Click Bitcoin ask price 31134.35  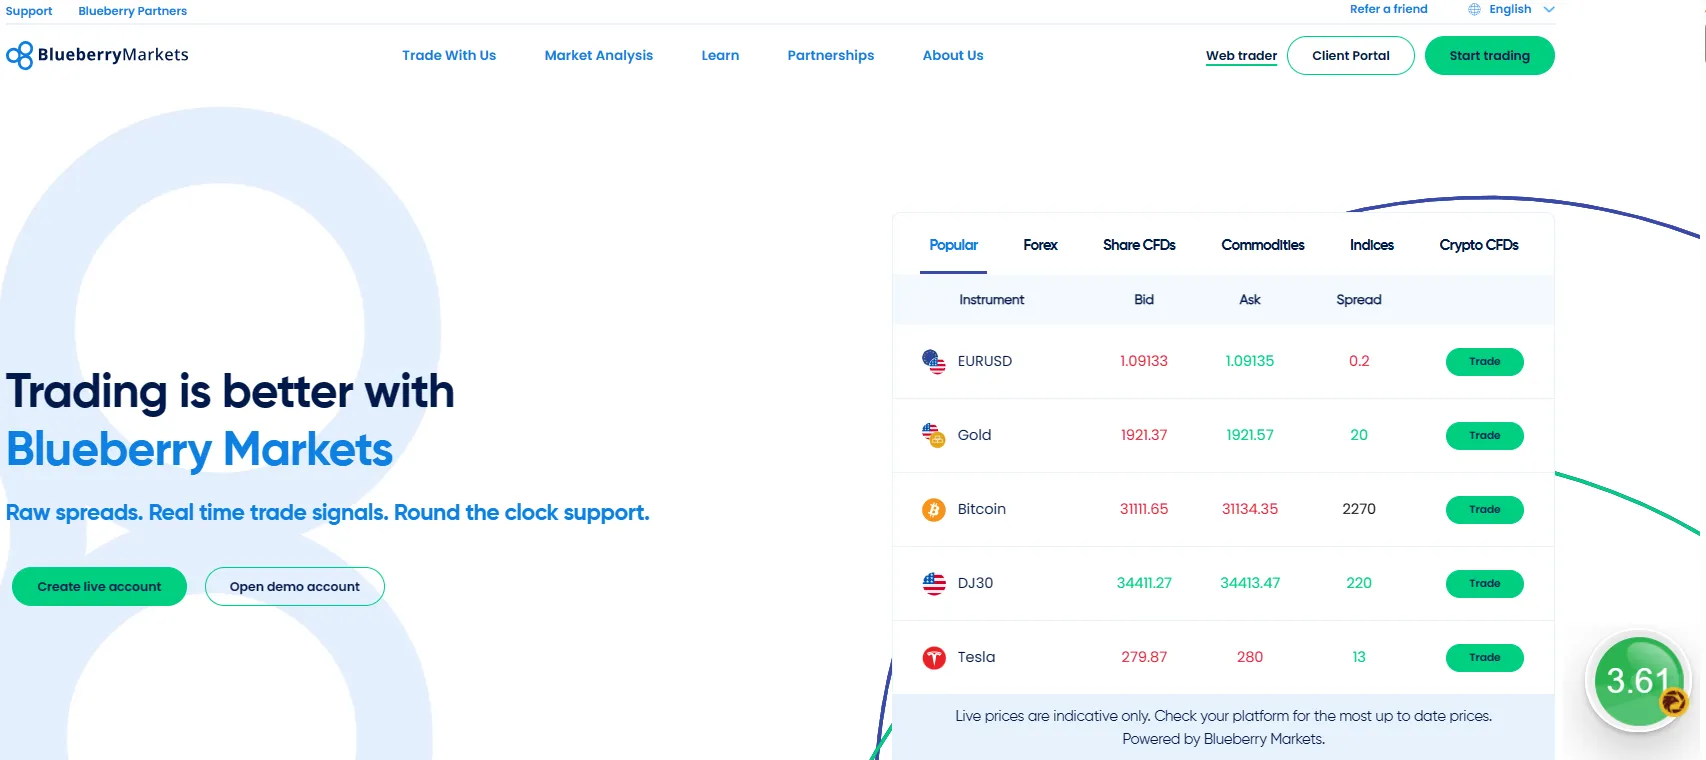click(1249, 509)
